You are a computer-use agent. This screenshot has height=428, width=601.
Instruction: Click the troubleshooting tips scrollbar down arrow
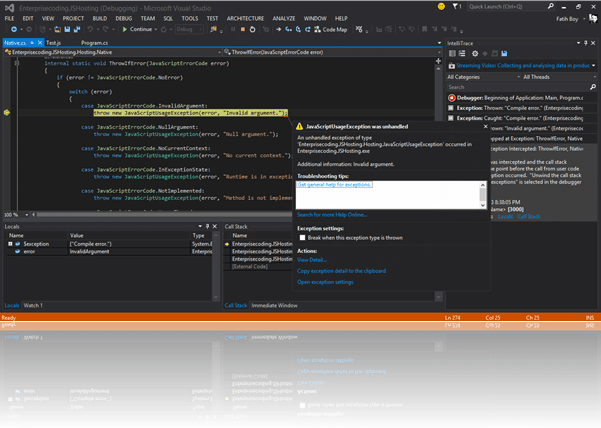(483, 205)
